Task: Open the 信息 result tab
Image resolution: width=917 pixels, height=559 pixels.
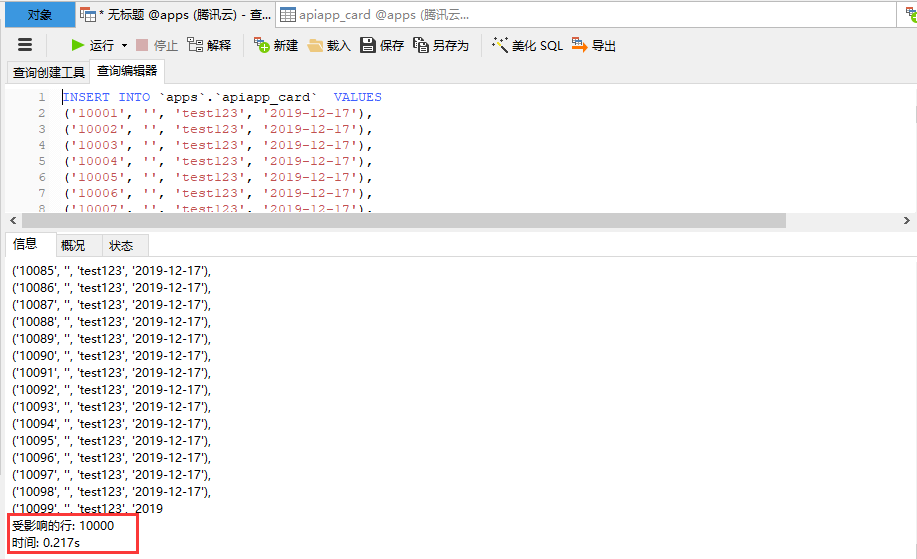Action: (25, 244)
